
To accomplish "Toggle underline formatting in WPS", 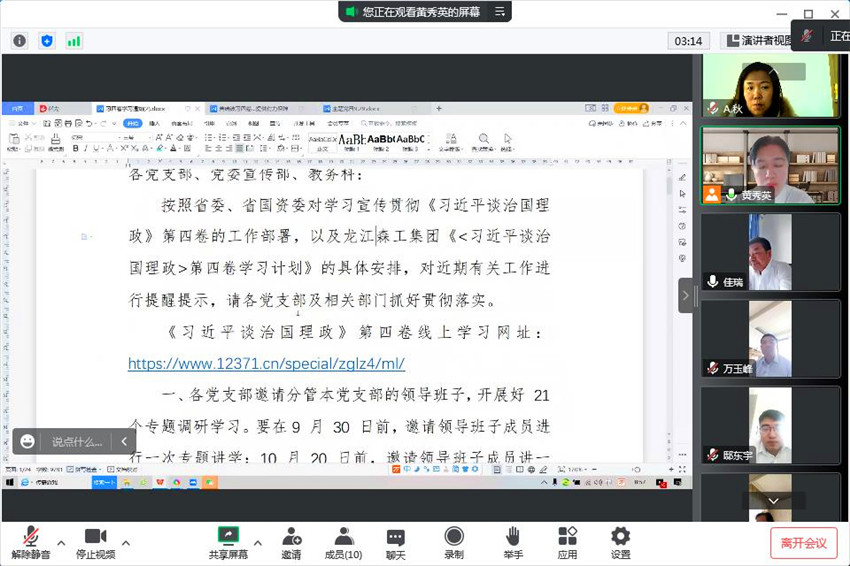I will (96, 148).
